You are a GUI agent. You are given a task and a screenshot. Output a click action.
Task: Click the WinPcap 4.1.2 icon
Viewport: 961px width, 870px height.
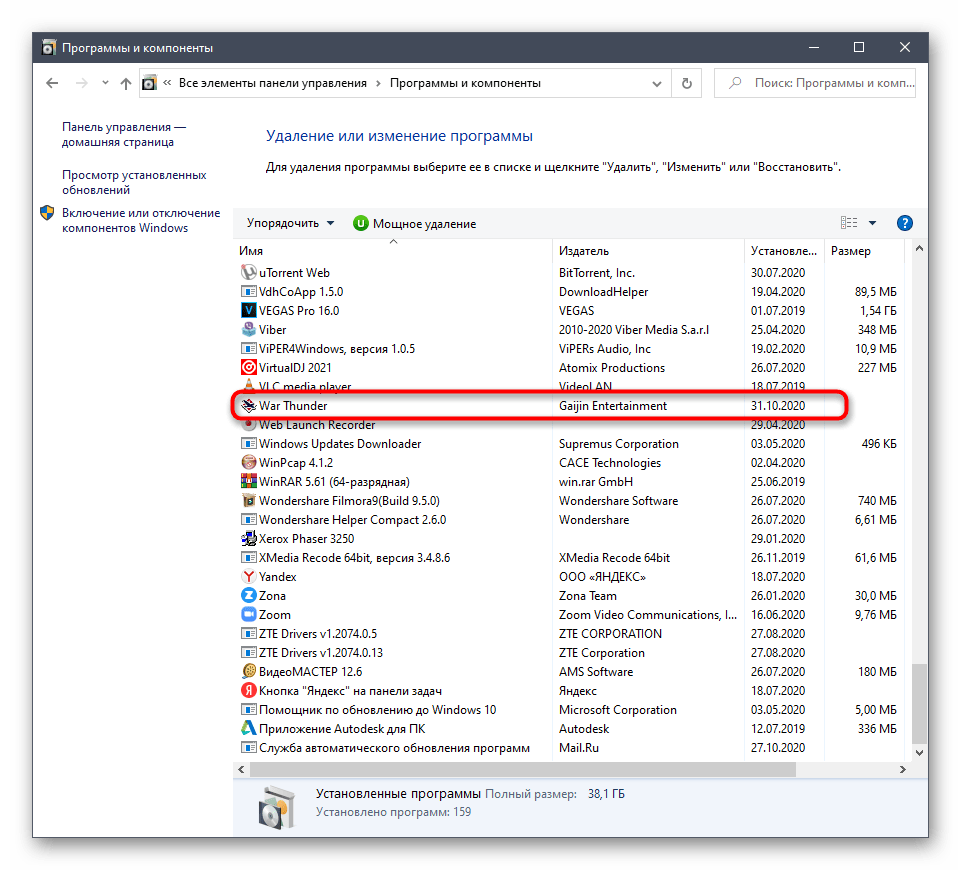click(249, 463)
